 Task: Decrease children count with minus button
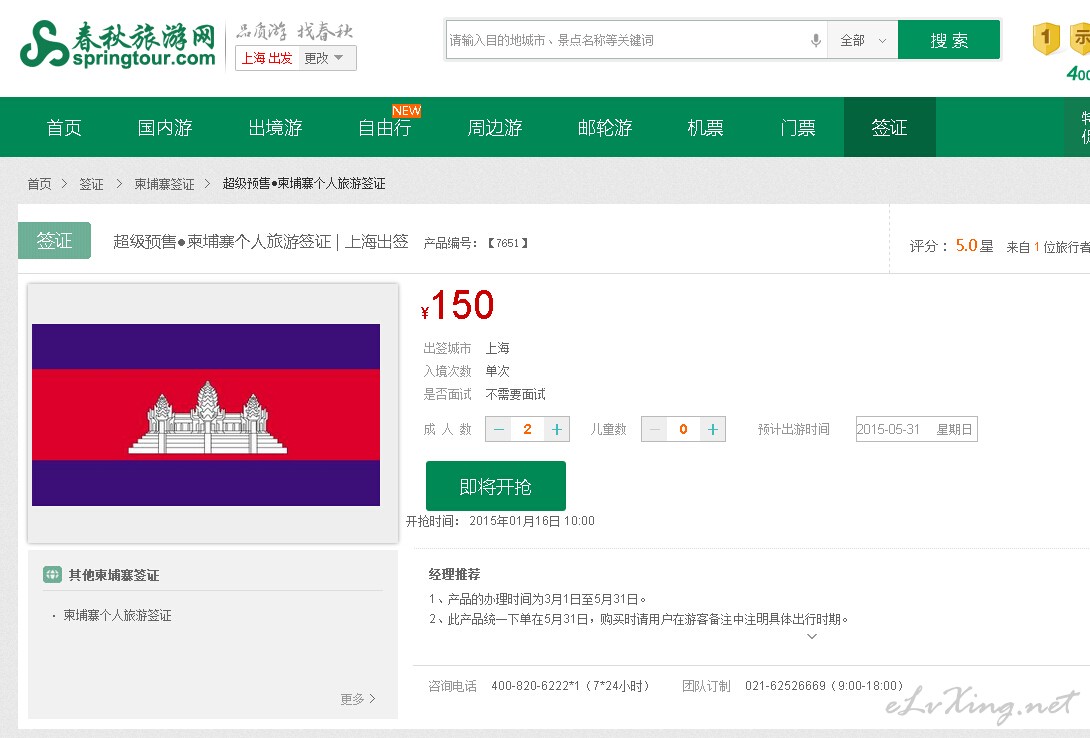pyautogui.click(x=655, y=430)
